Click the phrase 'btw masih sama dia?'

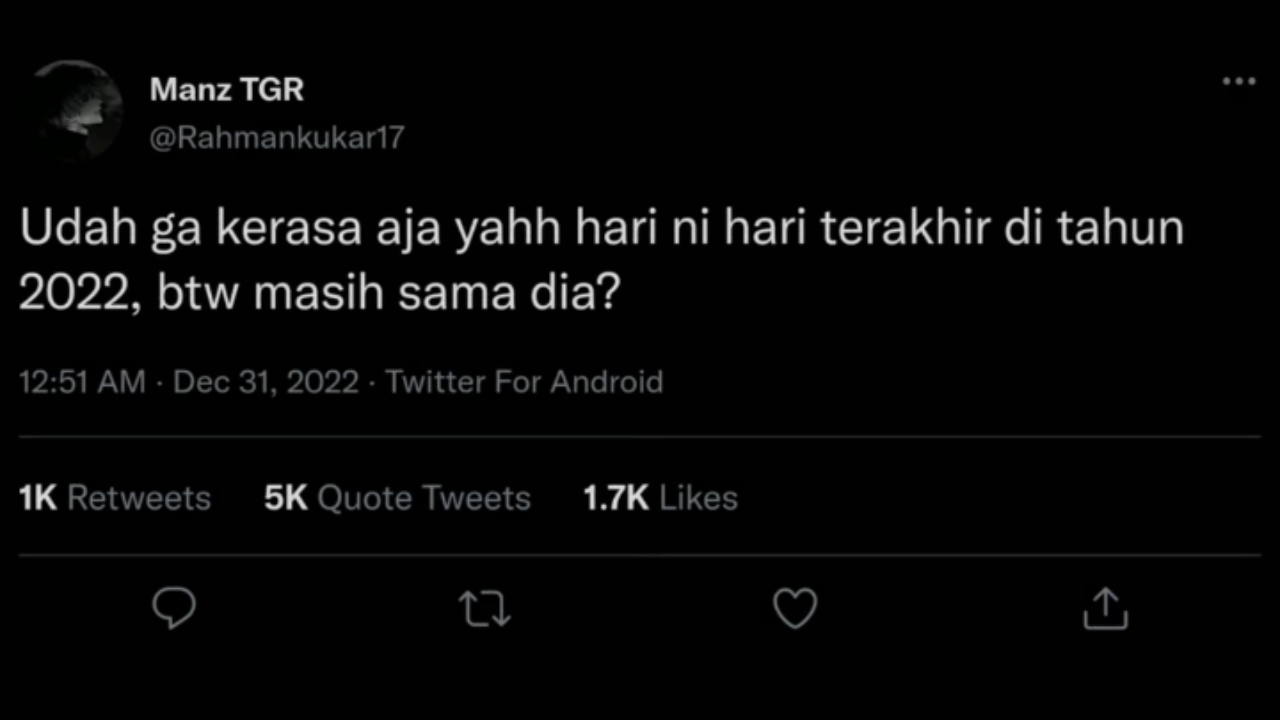386,294
